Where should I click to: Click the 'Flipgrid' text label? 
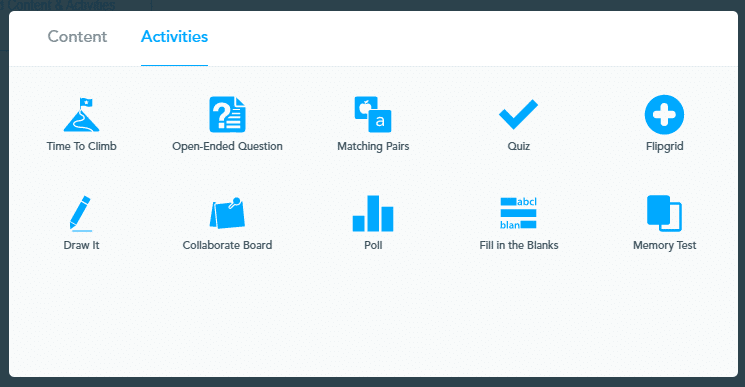pyautogui.click(x=664, y=146)
